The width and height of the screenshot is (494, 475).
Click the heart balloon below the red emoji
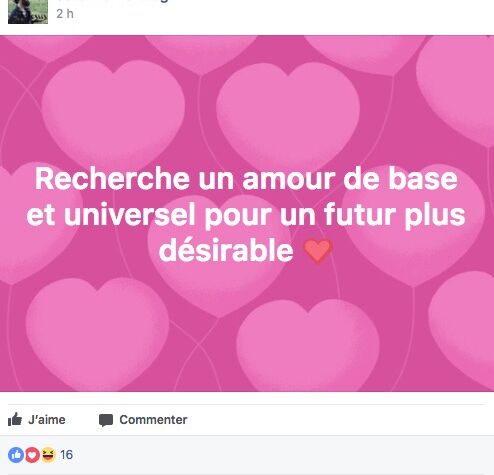point(308,345)
